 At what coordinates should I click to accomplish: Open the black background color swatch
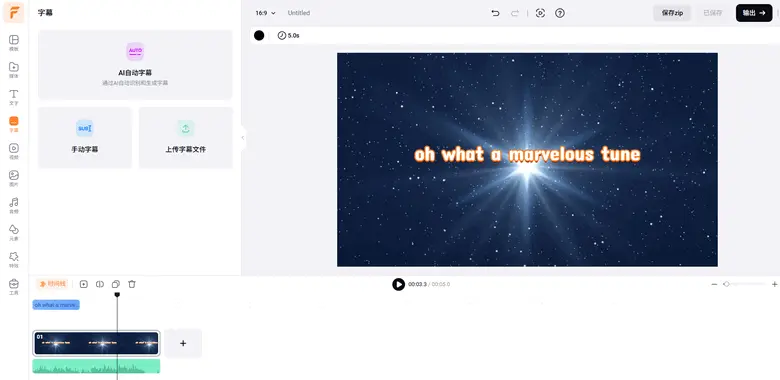click(259, 35)
